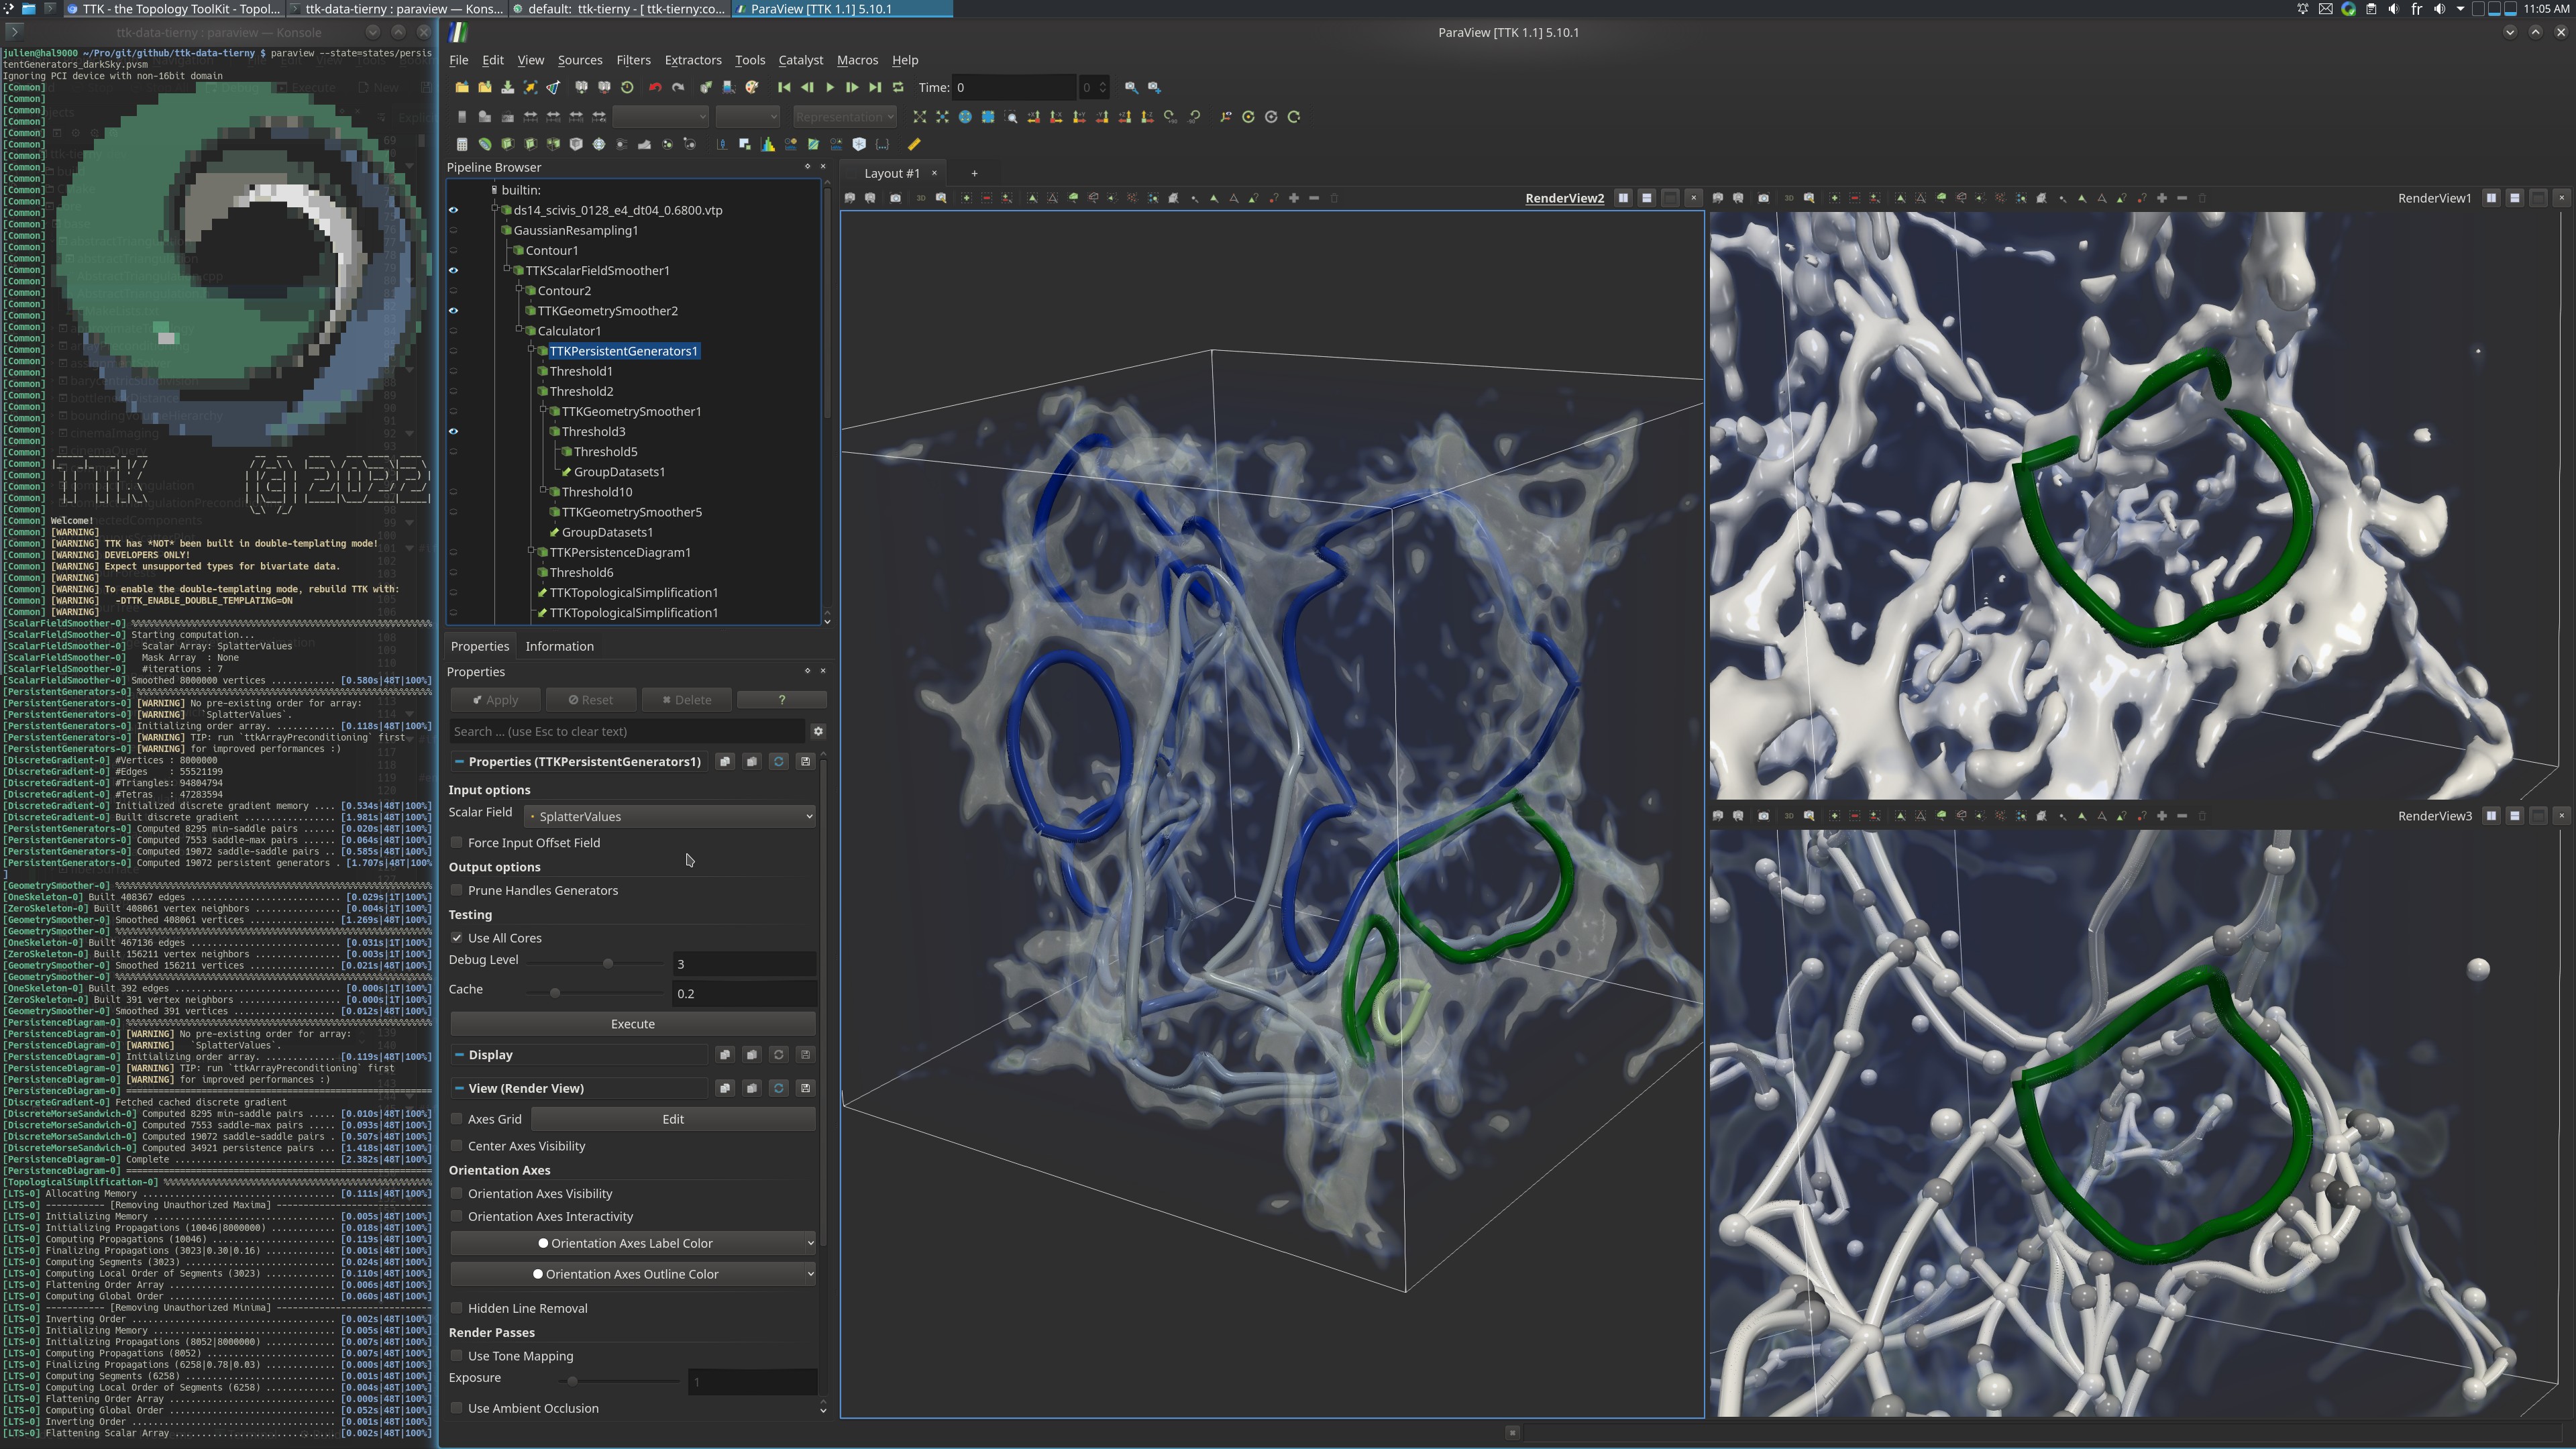Click the ruler tool icon

914,144
